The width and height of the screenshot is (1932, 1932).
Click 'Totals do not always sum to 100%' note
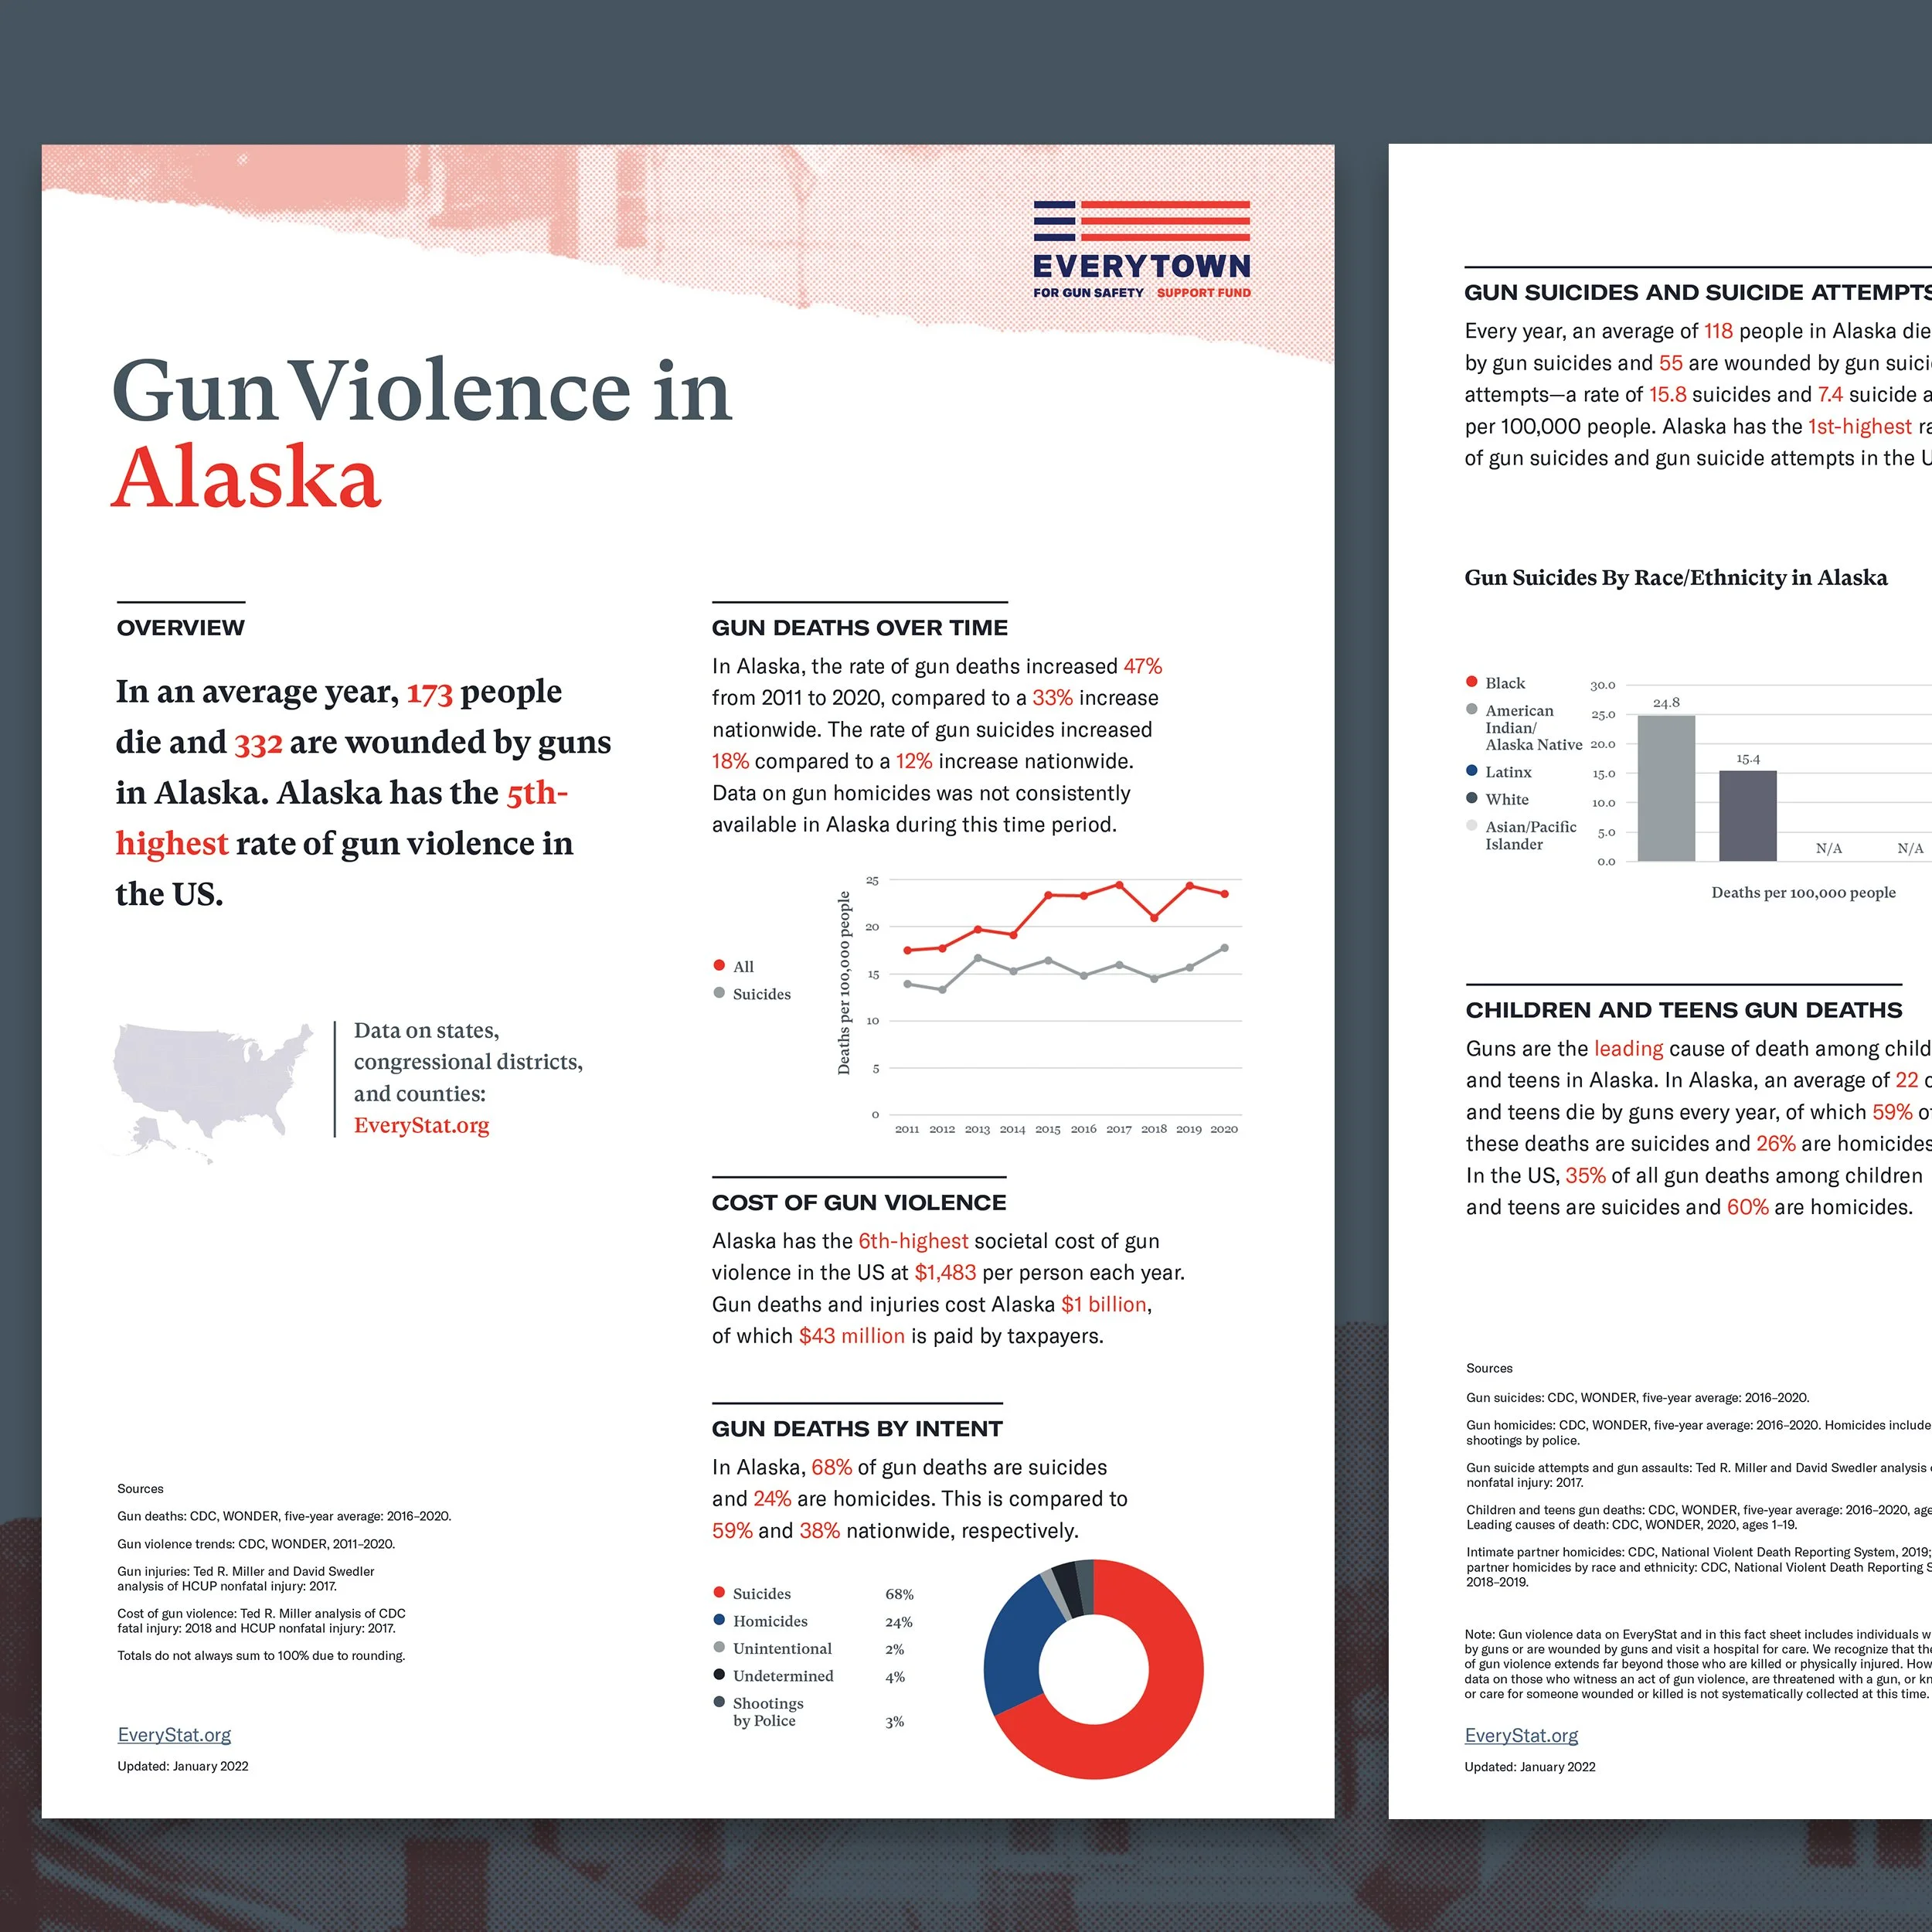coord(261,1656)
